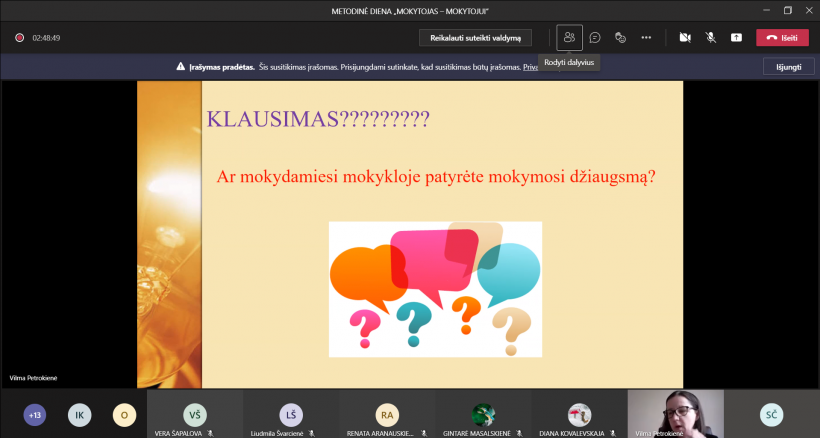The height and width of the screenshot is (438, 820).
Task: Open the meeting chat conversation
Action: point(595,38)
